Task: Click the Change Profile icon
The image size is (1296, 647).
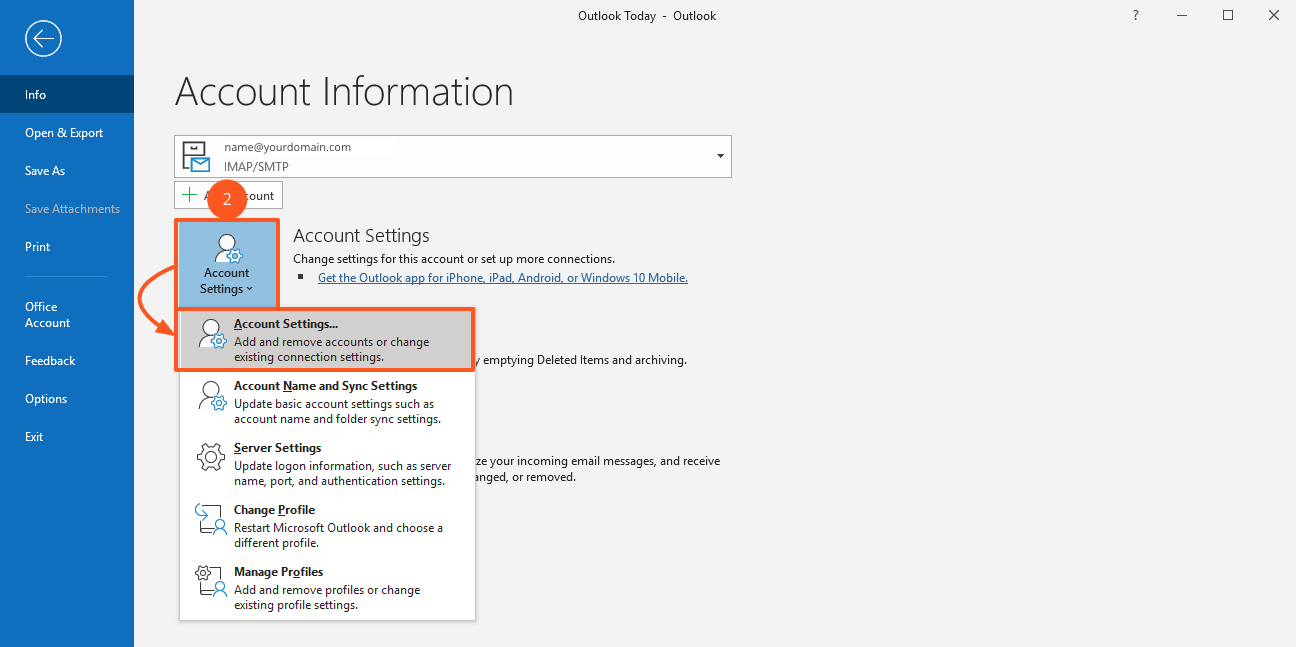Action: click(x=211, y=521)
